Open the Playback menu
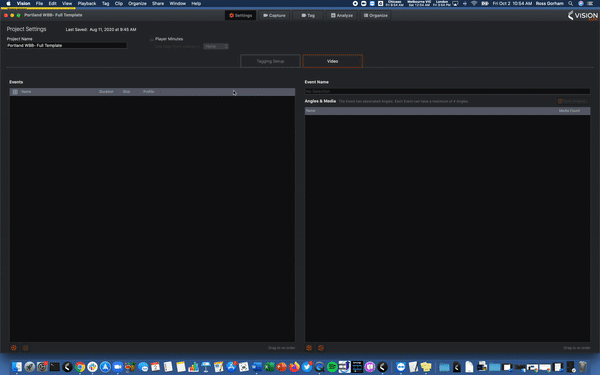 (87, 3)
